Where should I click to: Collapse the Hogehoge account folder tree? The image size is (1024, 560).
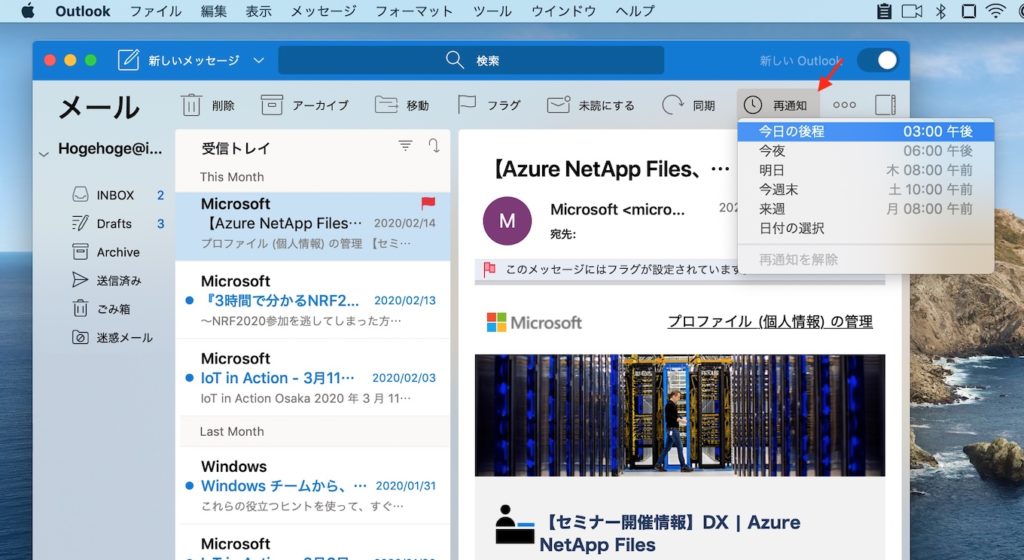[x=43, y=153]
